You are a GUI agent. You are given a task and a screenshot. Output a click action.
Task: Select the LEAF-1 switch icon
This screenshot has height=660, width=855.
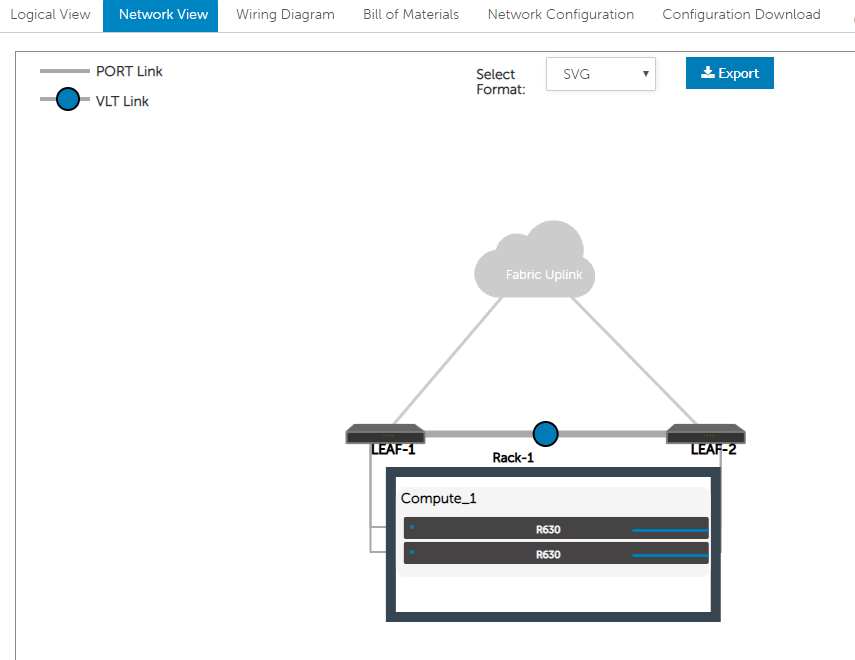pyautogui.click(x=385, y=434)
